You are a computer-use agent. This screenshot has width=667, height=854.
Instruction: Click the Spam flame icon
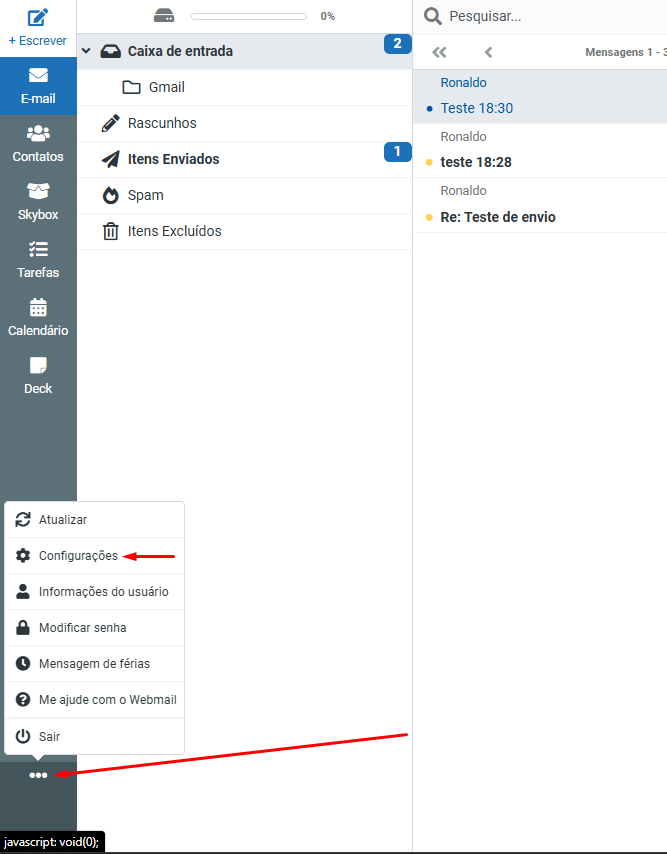click(x=111, y=195)
